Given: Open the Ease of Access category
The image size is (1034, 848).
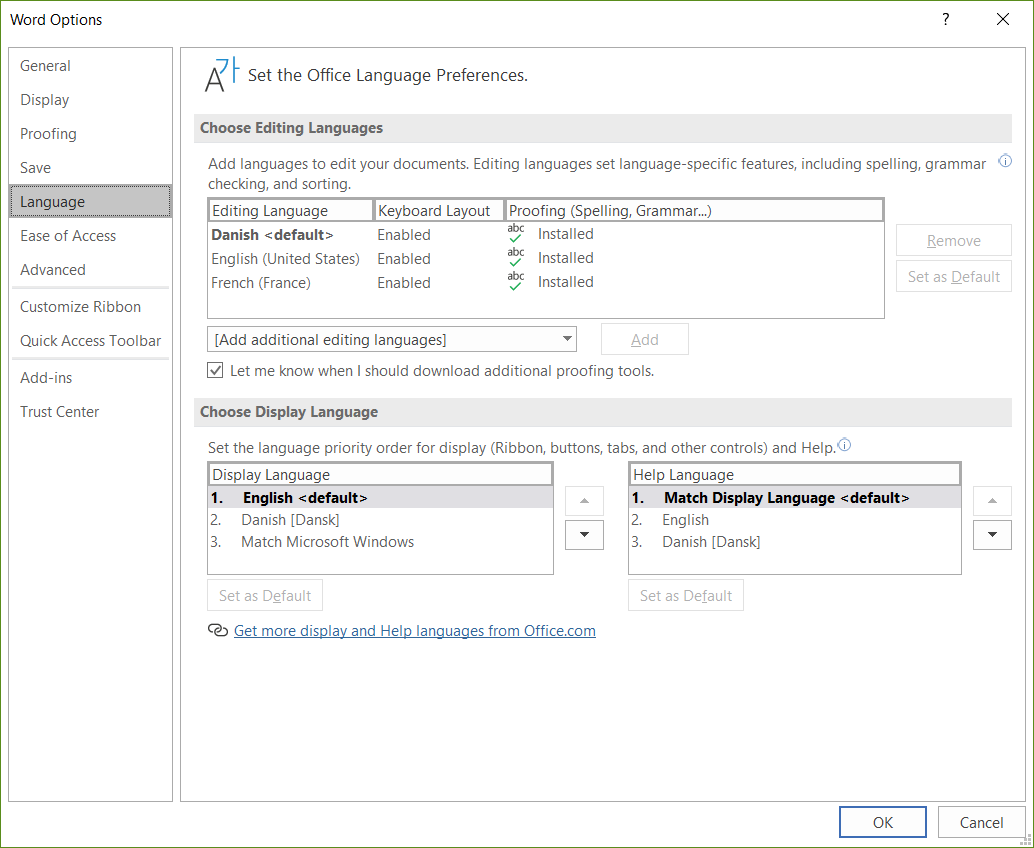Looking at the screenshot, I should (90, 235).
